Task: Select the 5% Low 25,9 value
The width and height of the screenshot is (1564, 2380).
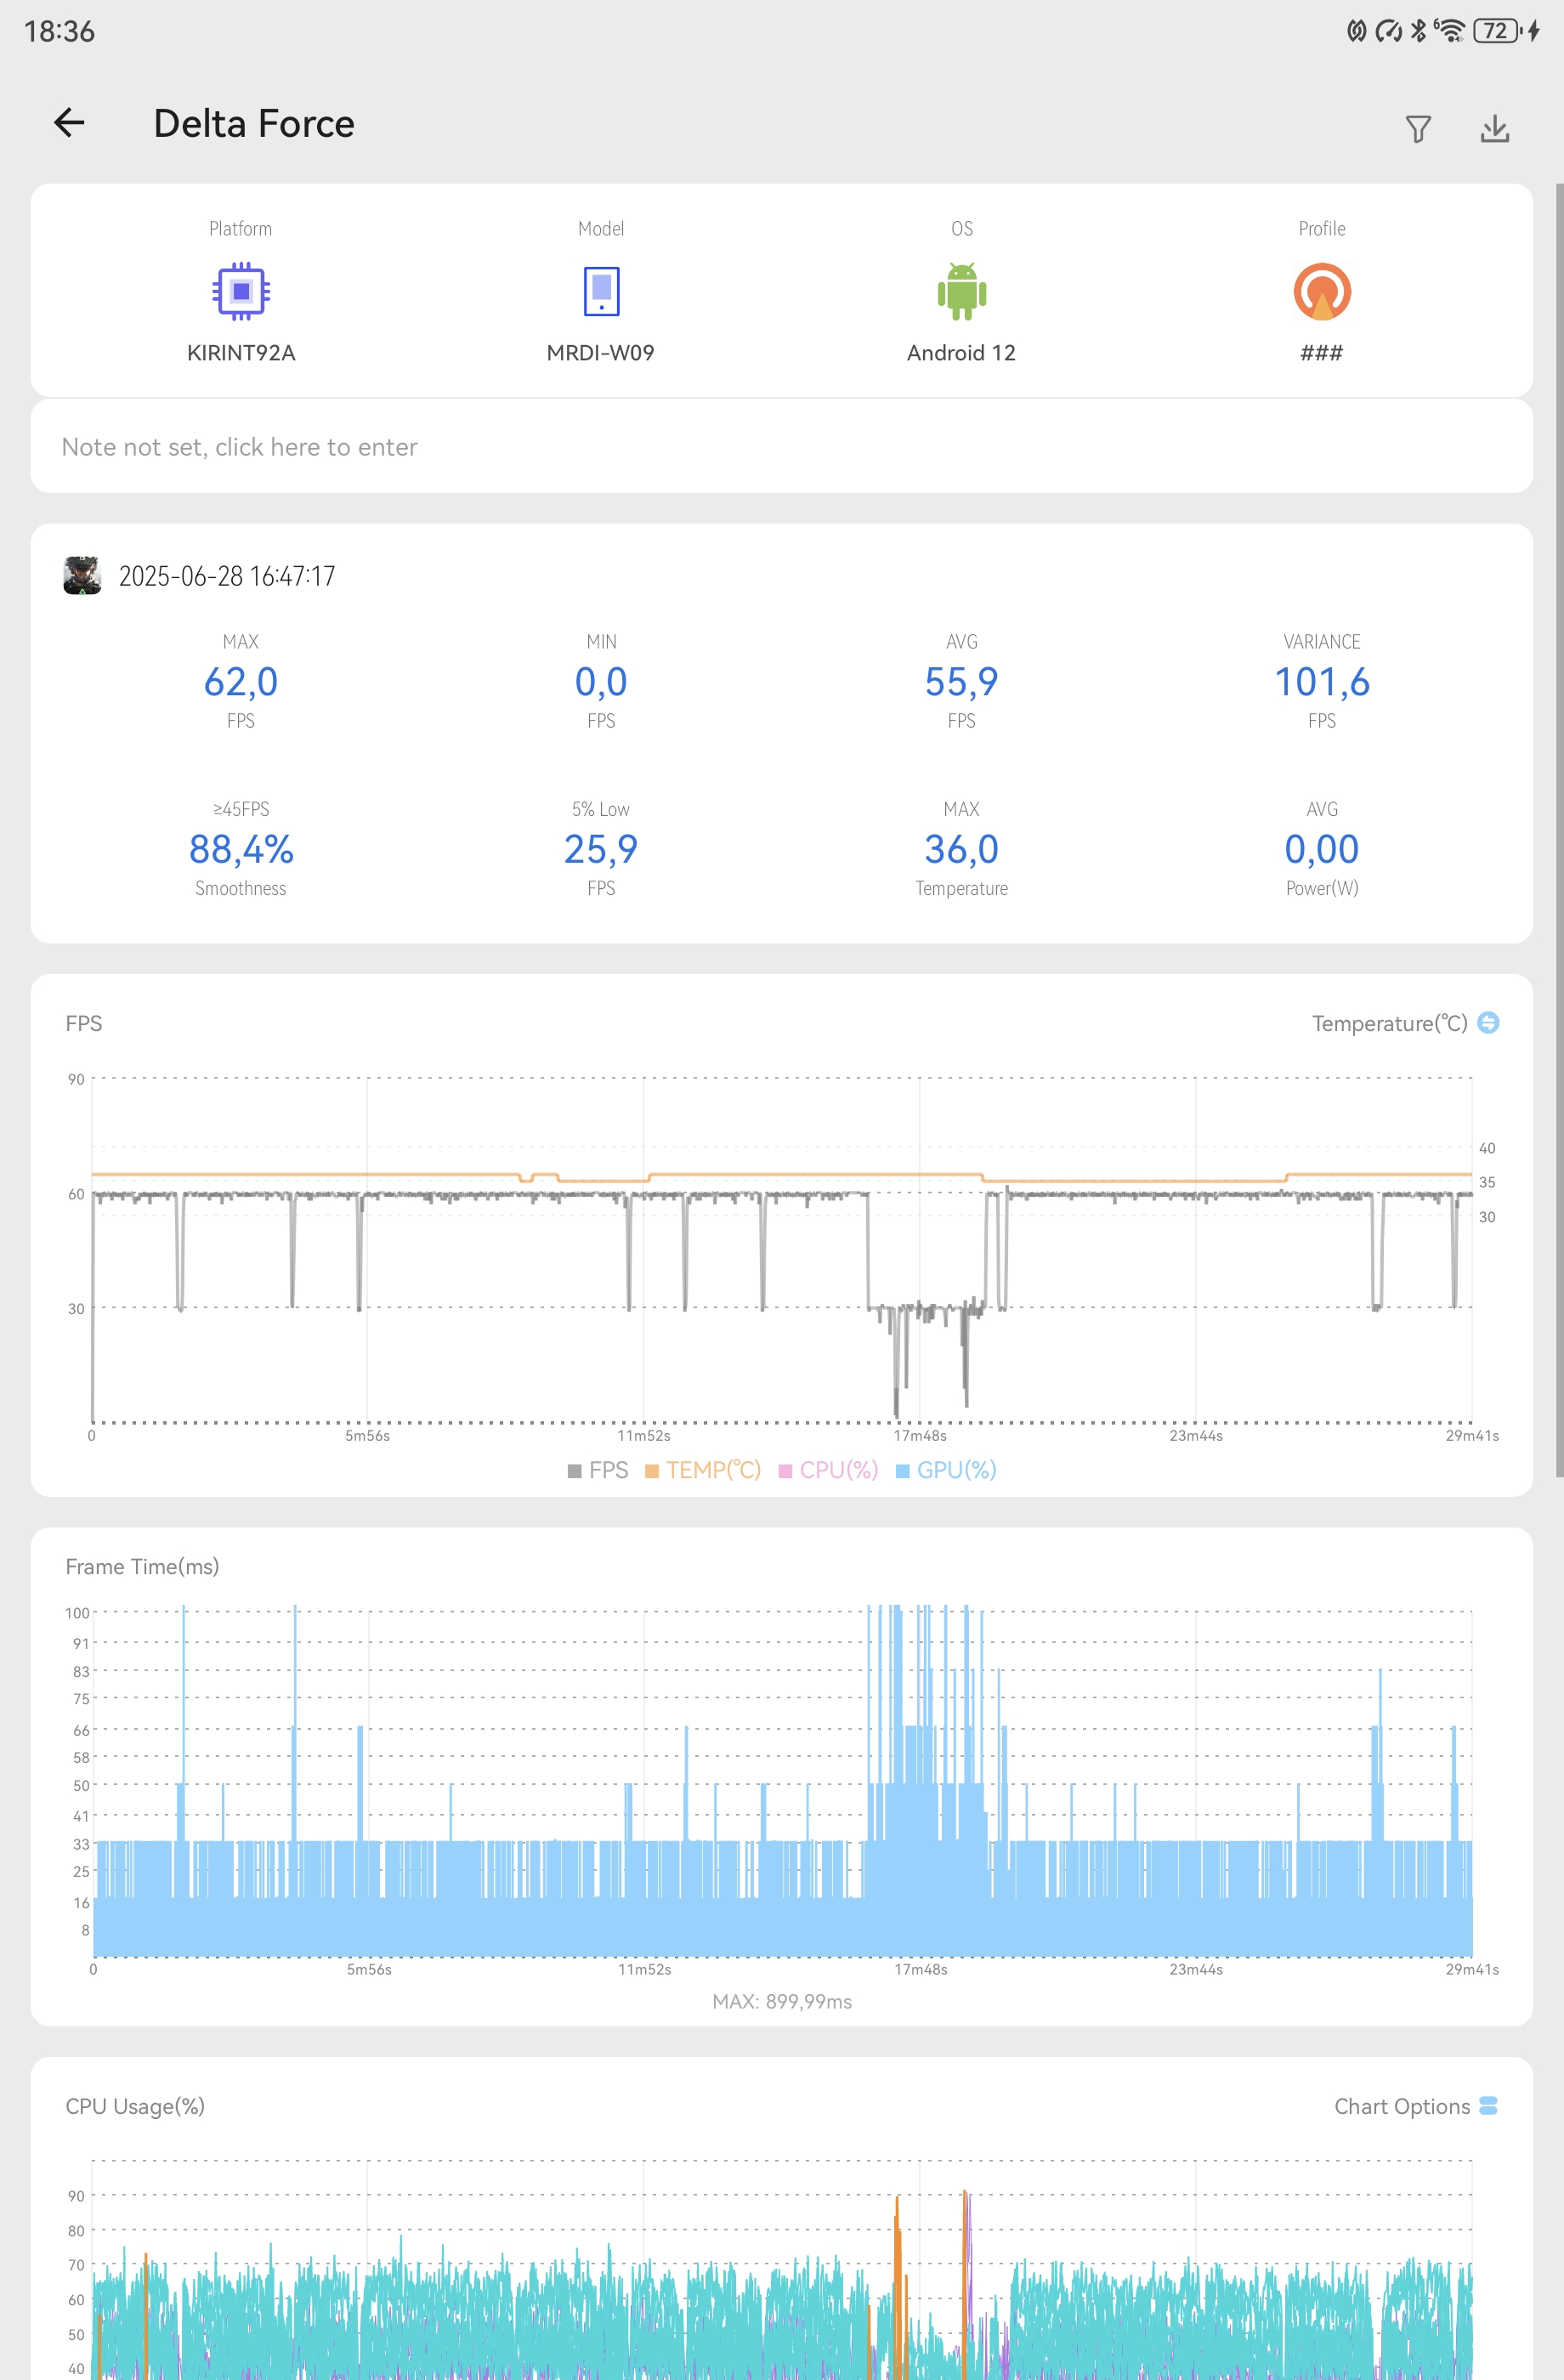Action: tap(601, 849)
